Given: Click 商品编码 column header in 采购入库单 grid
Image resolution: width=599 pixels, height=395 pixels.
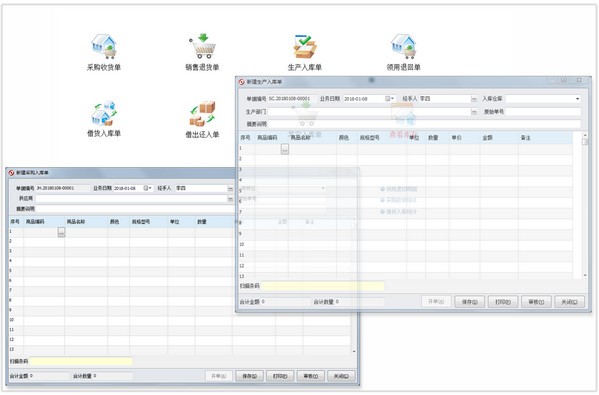Looking at the screenshot, I should click(x=44, y=222).
